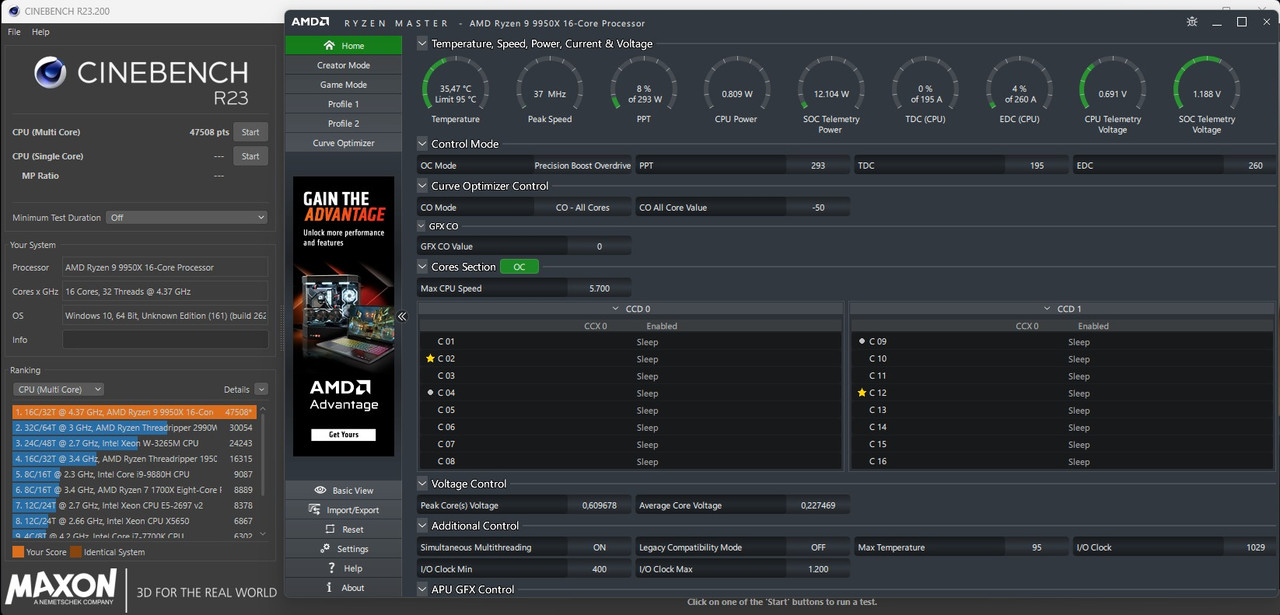This screenshot has width=1280, height=615.
Task: Switch to Game Mode profile
Action: (343, 85)
